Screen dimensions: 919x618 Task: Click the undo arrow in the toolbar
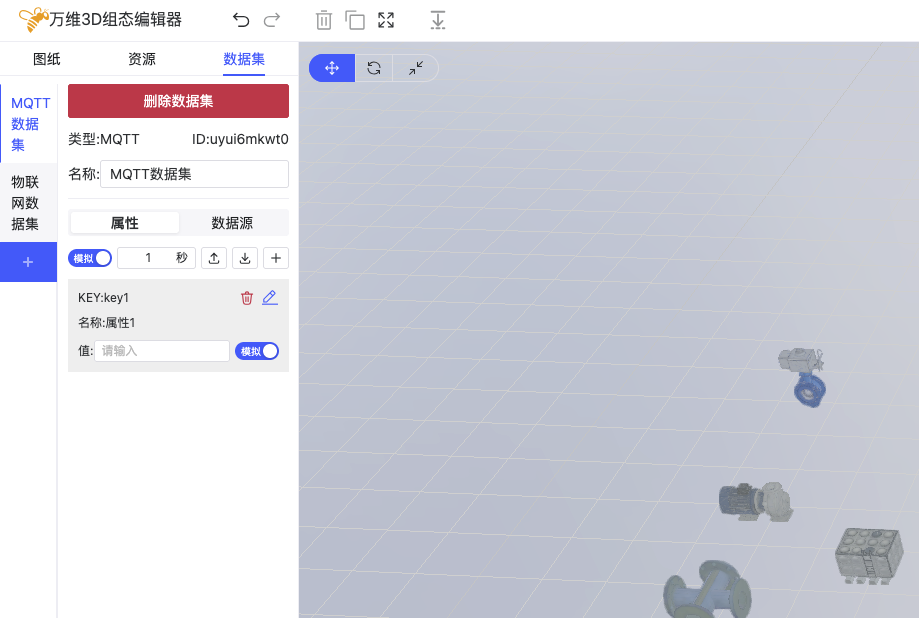coord(241,20)
